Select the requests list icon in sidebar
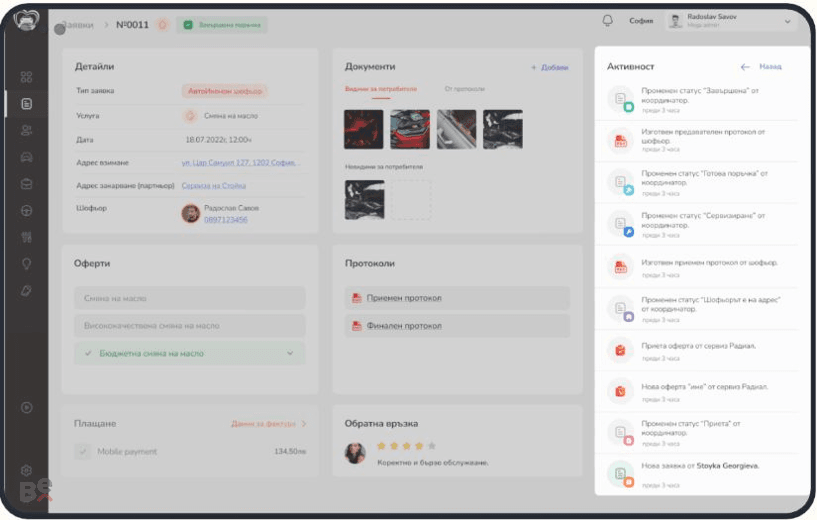Viewport: 817px width, 520px height. (27, 104)
